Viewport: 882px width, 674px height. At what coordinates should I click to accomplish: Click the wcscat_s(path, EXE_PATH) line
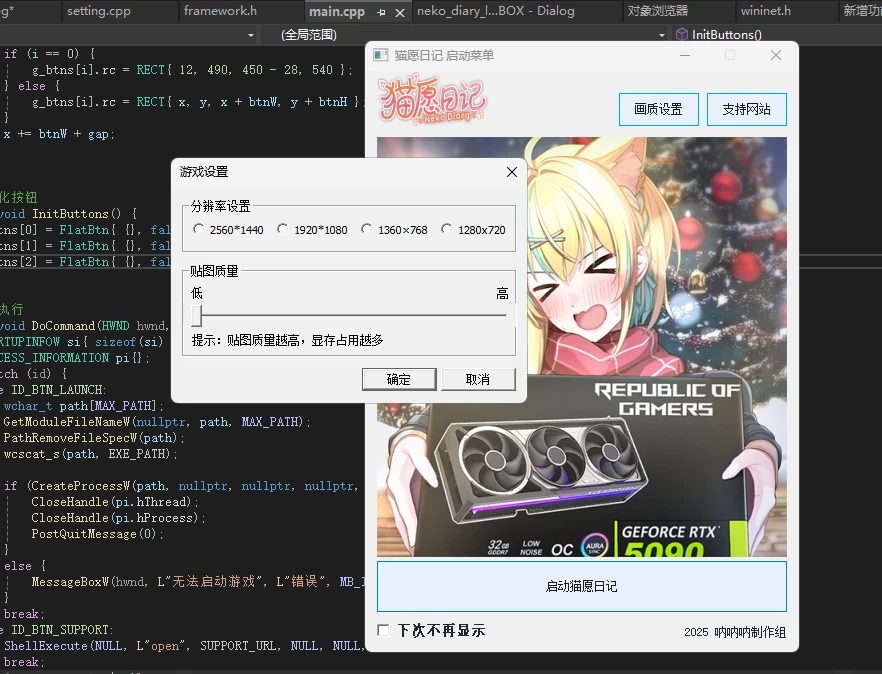(90, 453)
